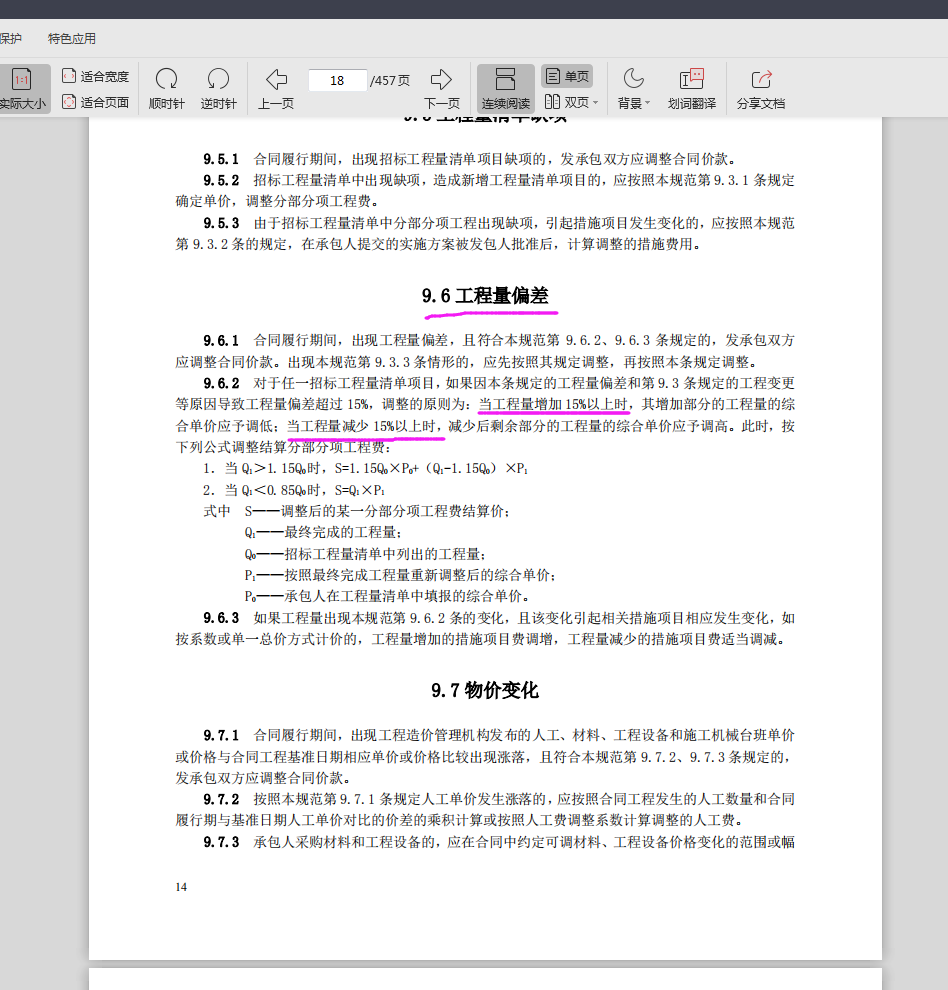Go to previous page (上一页)

click(276, 89)
